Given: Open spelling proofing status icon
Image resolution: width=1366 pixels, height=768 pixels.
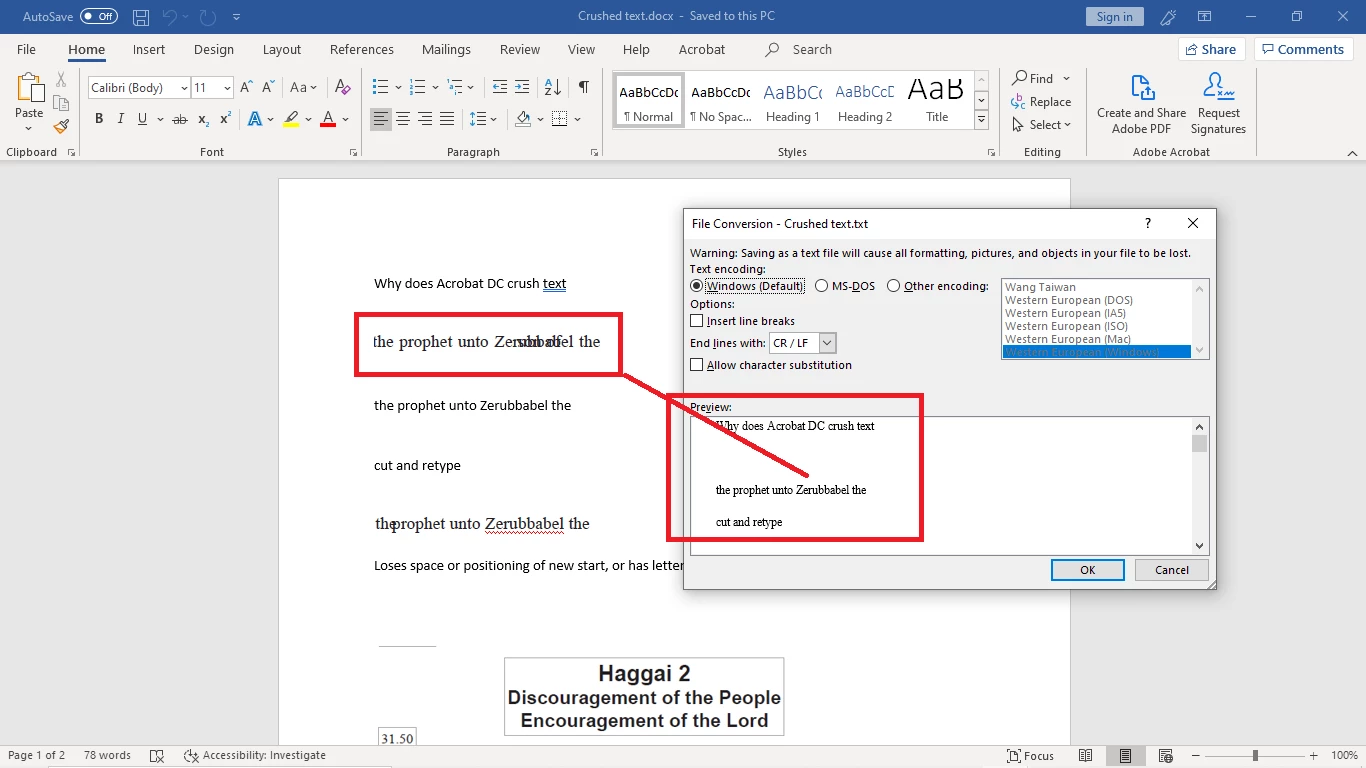Looking at the screenshot, I should pyautogui.click(x=157, y=755).
